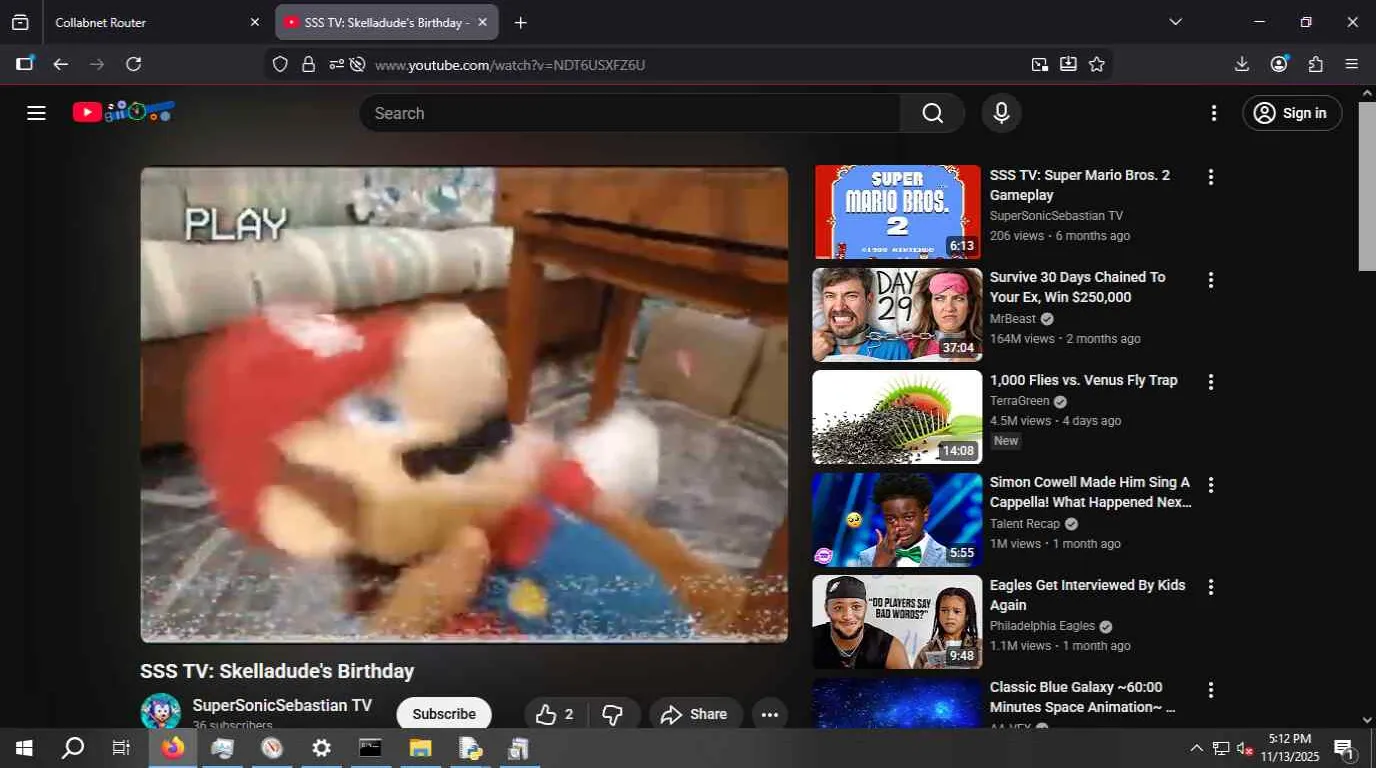Expand the list all tabs dropdown
This screenshot has height=768, width=1376.
(1175, 22)
